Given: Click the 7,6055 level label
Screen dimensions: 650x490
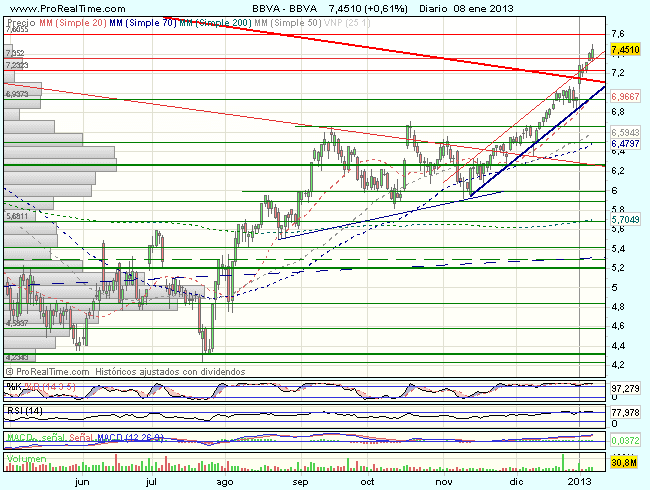Looking at the screenshot, I should point(17,30).
